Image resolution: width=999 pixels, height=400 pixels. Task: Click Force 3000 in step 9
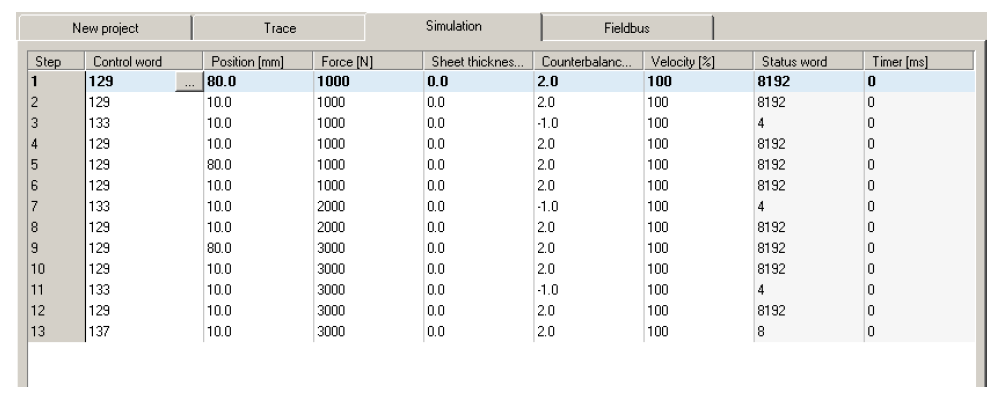tap(368, 248)
